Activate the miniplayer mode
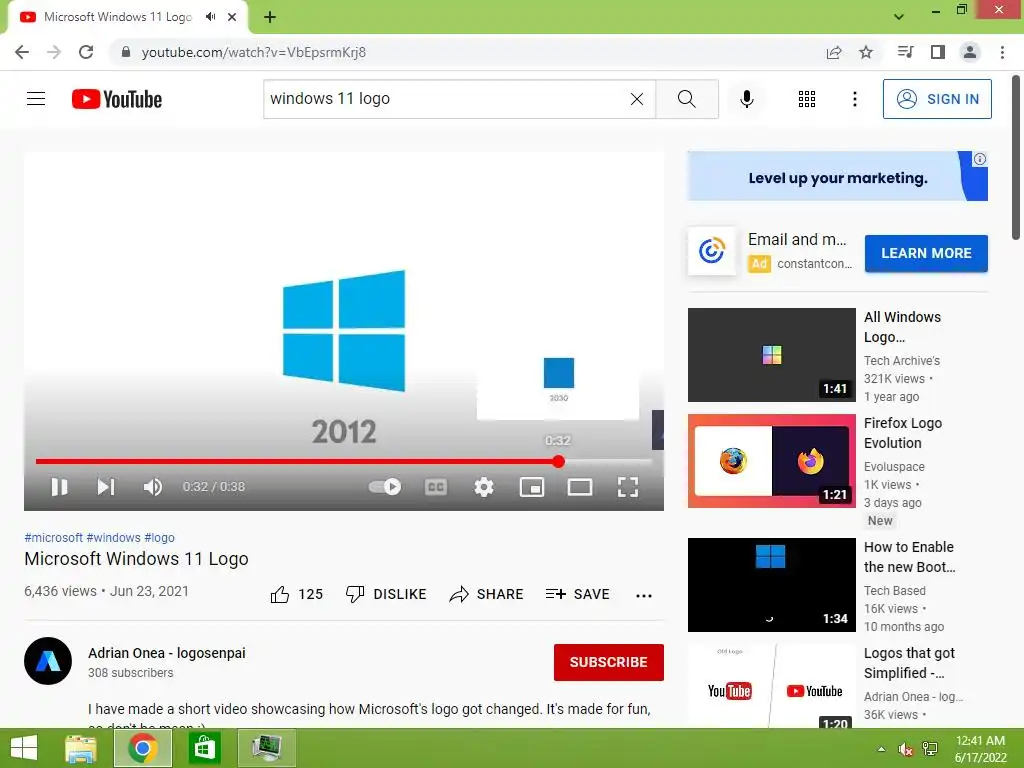The width and height of the screenshot is (1024, 768). tap(532, 487)
